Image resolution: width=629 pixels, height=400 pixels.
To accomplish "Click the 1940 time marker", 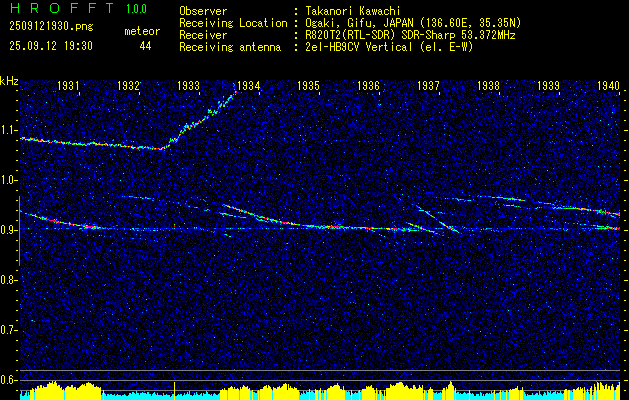I will [609, 85].
